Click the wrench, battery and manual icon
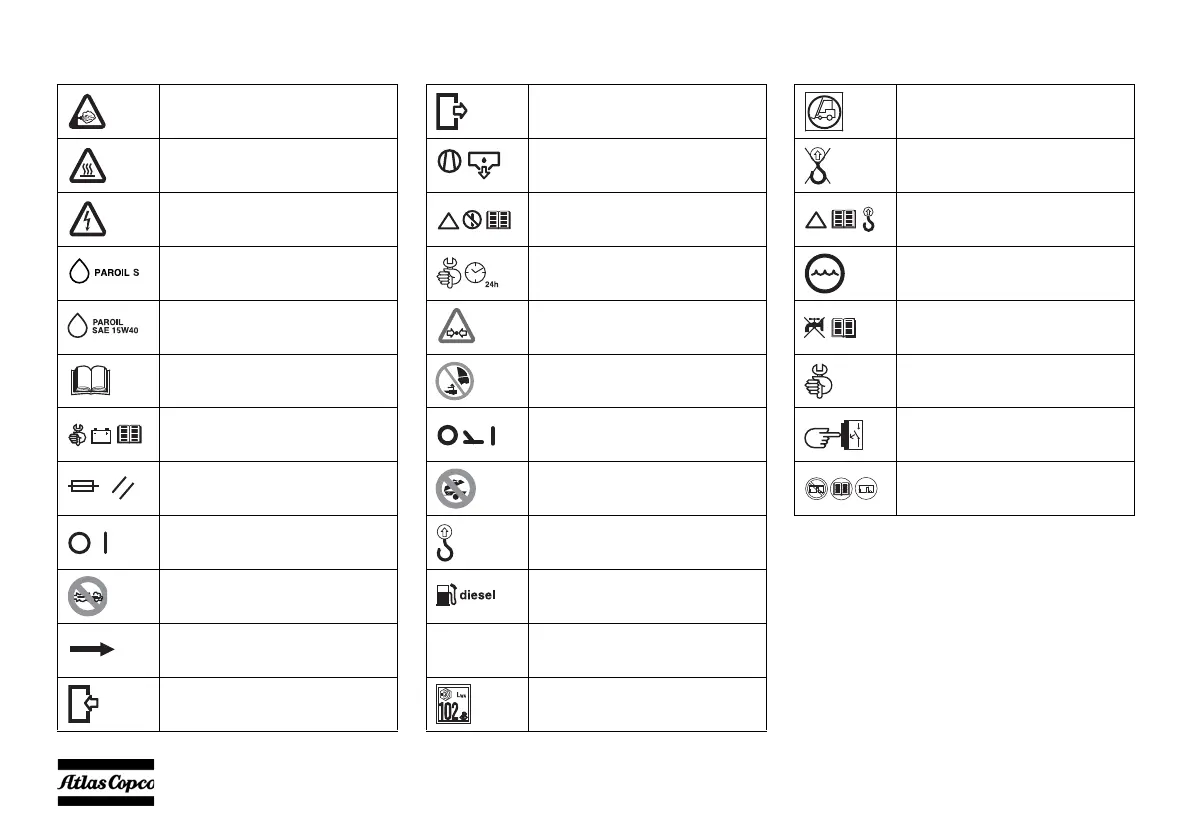This screenshot has width=1192, height=838. [105, 434]
